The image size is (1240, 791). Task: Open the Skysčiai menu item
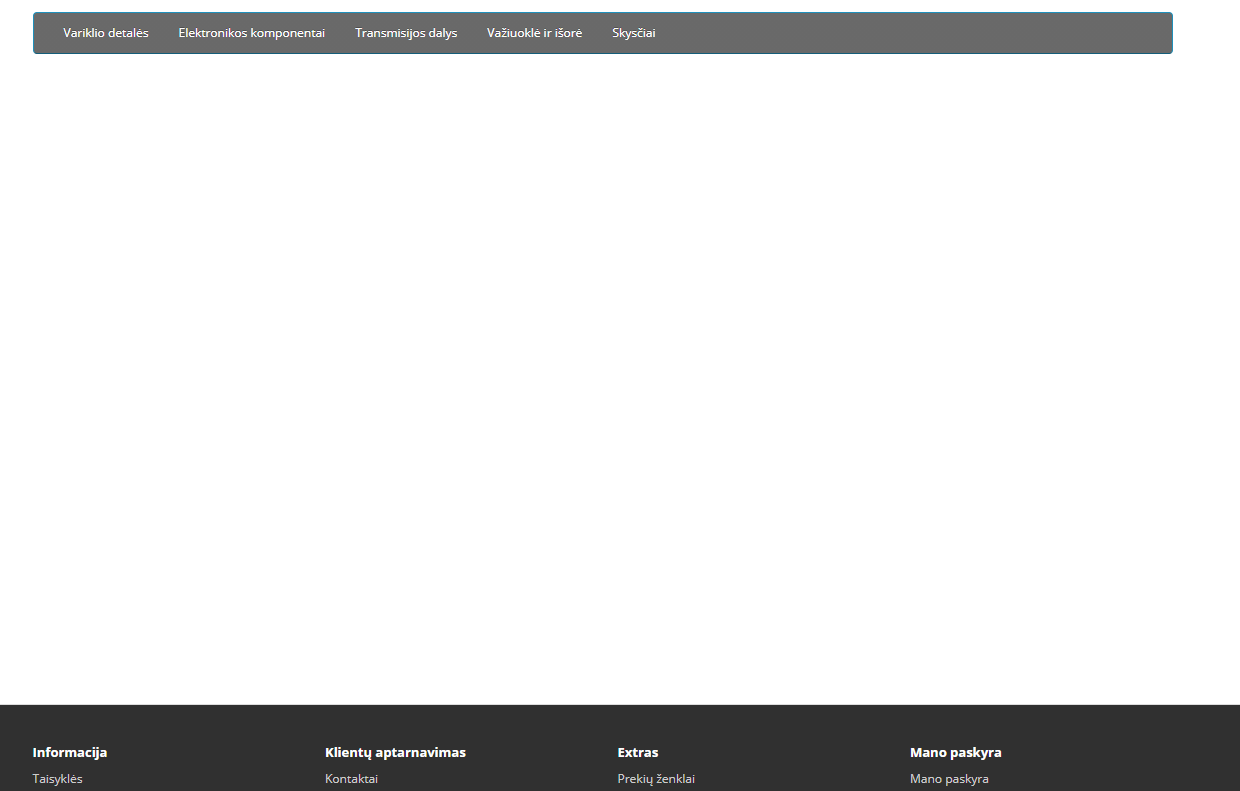click(x=634, y=33)
